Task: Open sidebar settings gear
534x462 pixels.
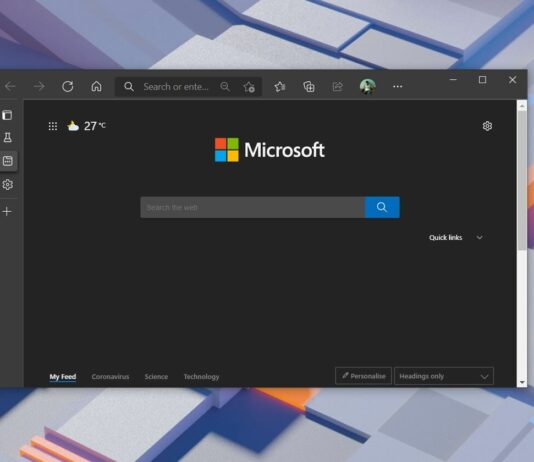Action: point(7,185)
